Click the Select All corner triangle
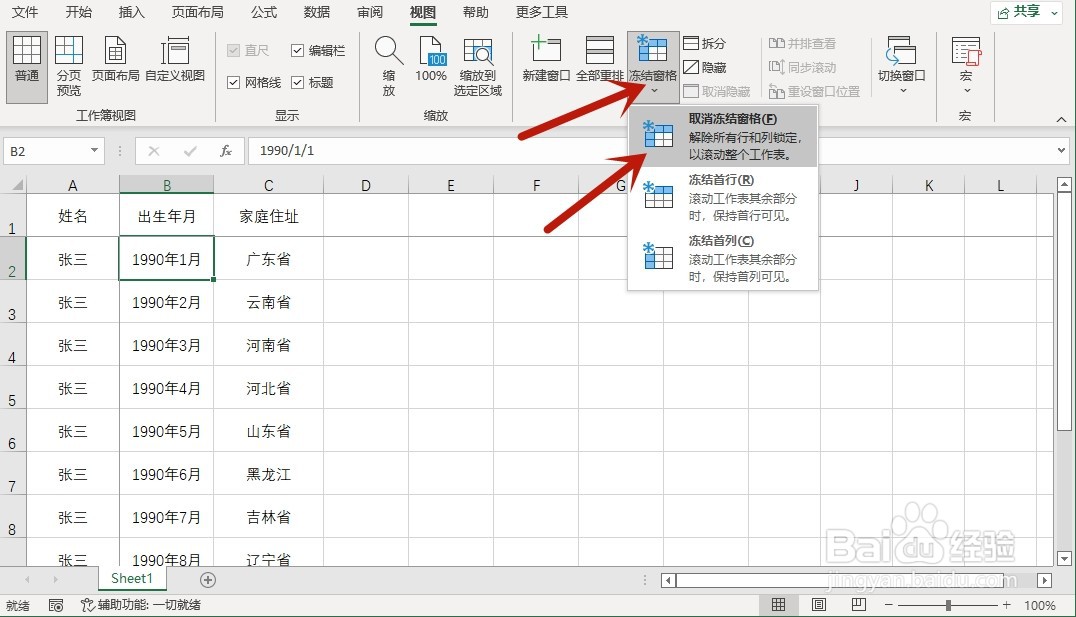 17,185
